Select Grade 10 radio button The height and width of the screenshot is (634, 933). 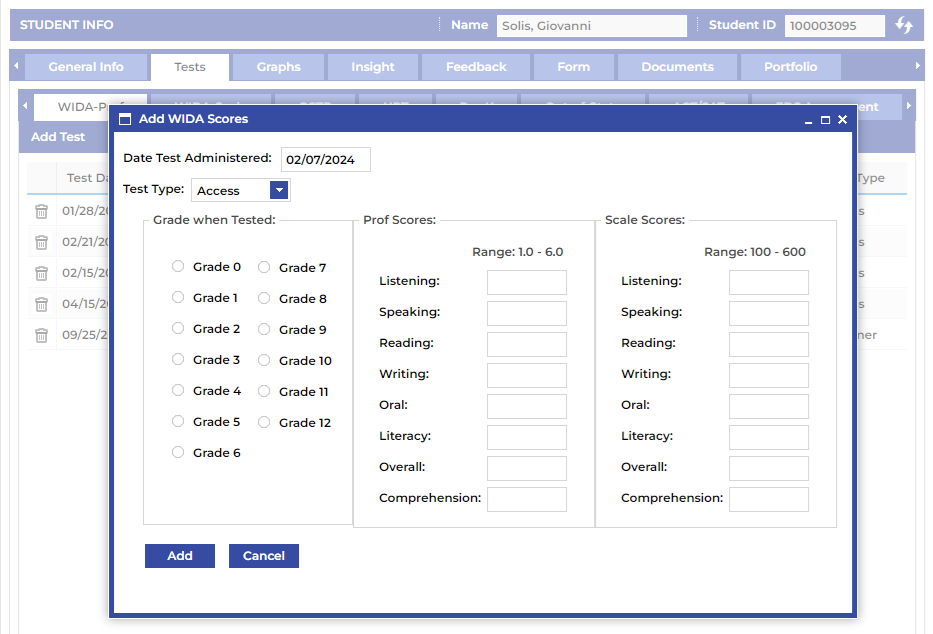264,360
